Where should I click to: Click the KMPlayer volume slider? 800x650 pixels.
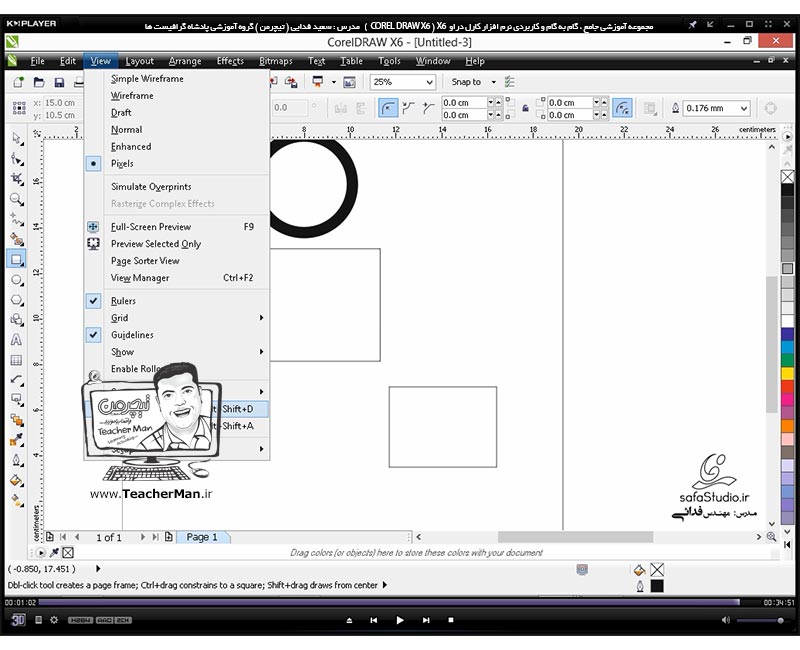point(760,620)
